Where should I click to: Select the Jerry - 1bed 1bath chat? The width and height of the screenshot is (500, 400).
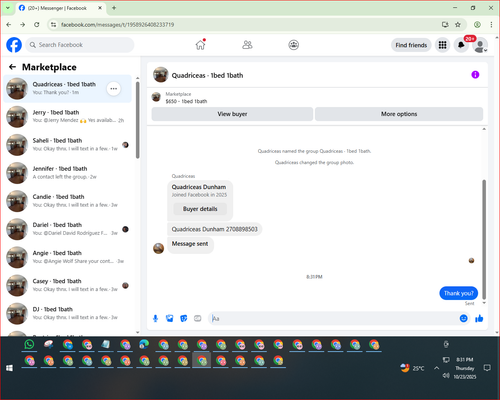(x=67, y=117)
